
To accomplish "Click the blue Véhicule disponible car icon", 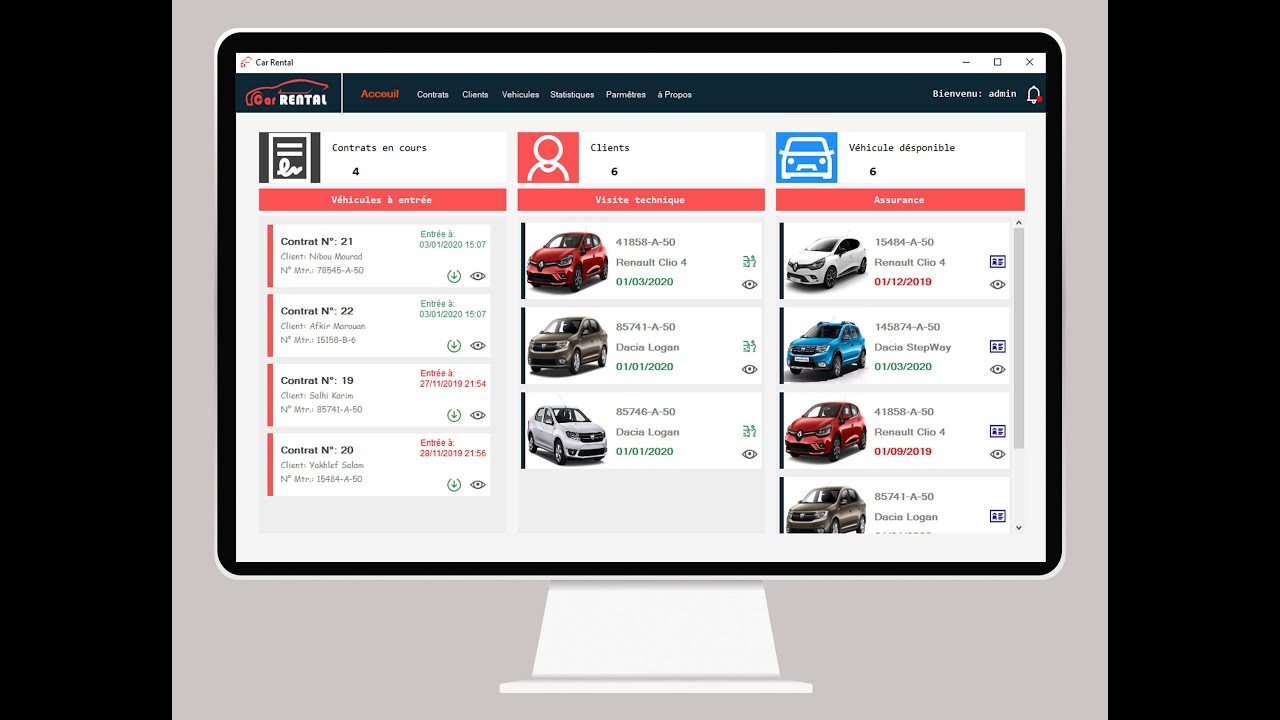I will click(807, 158).
